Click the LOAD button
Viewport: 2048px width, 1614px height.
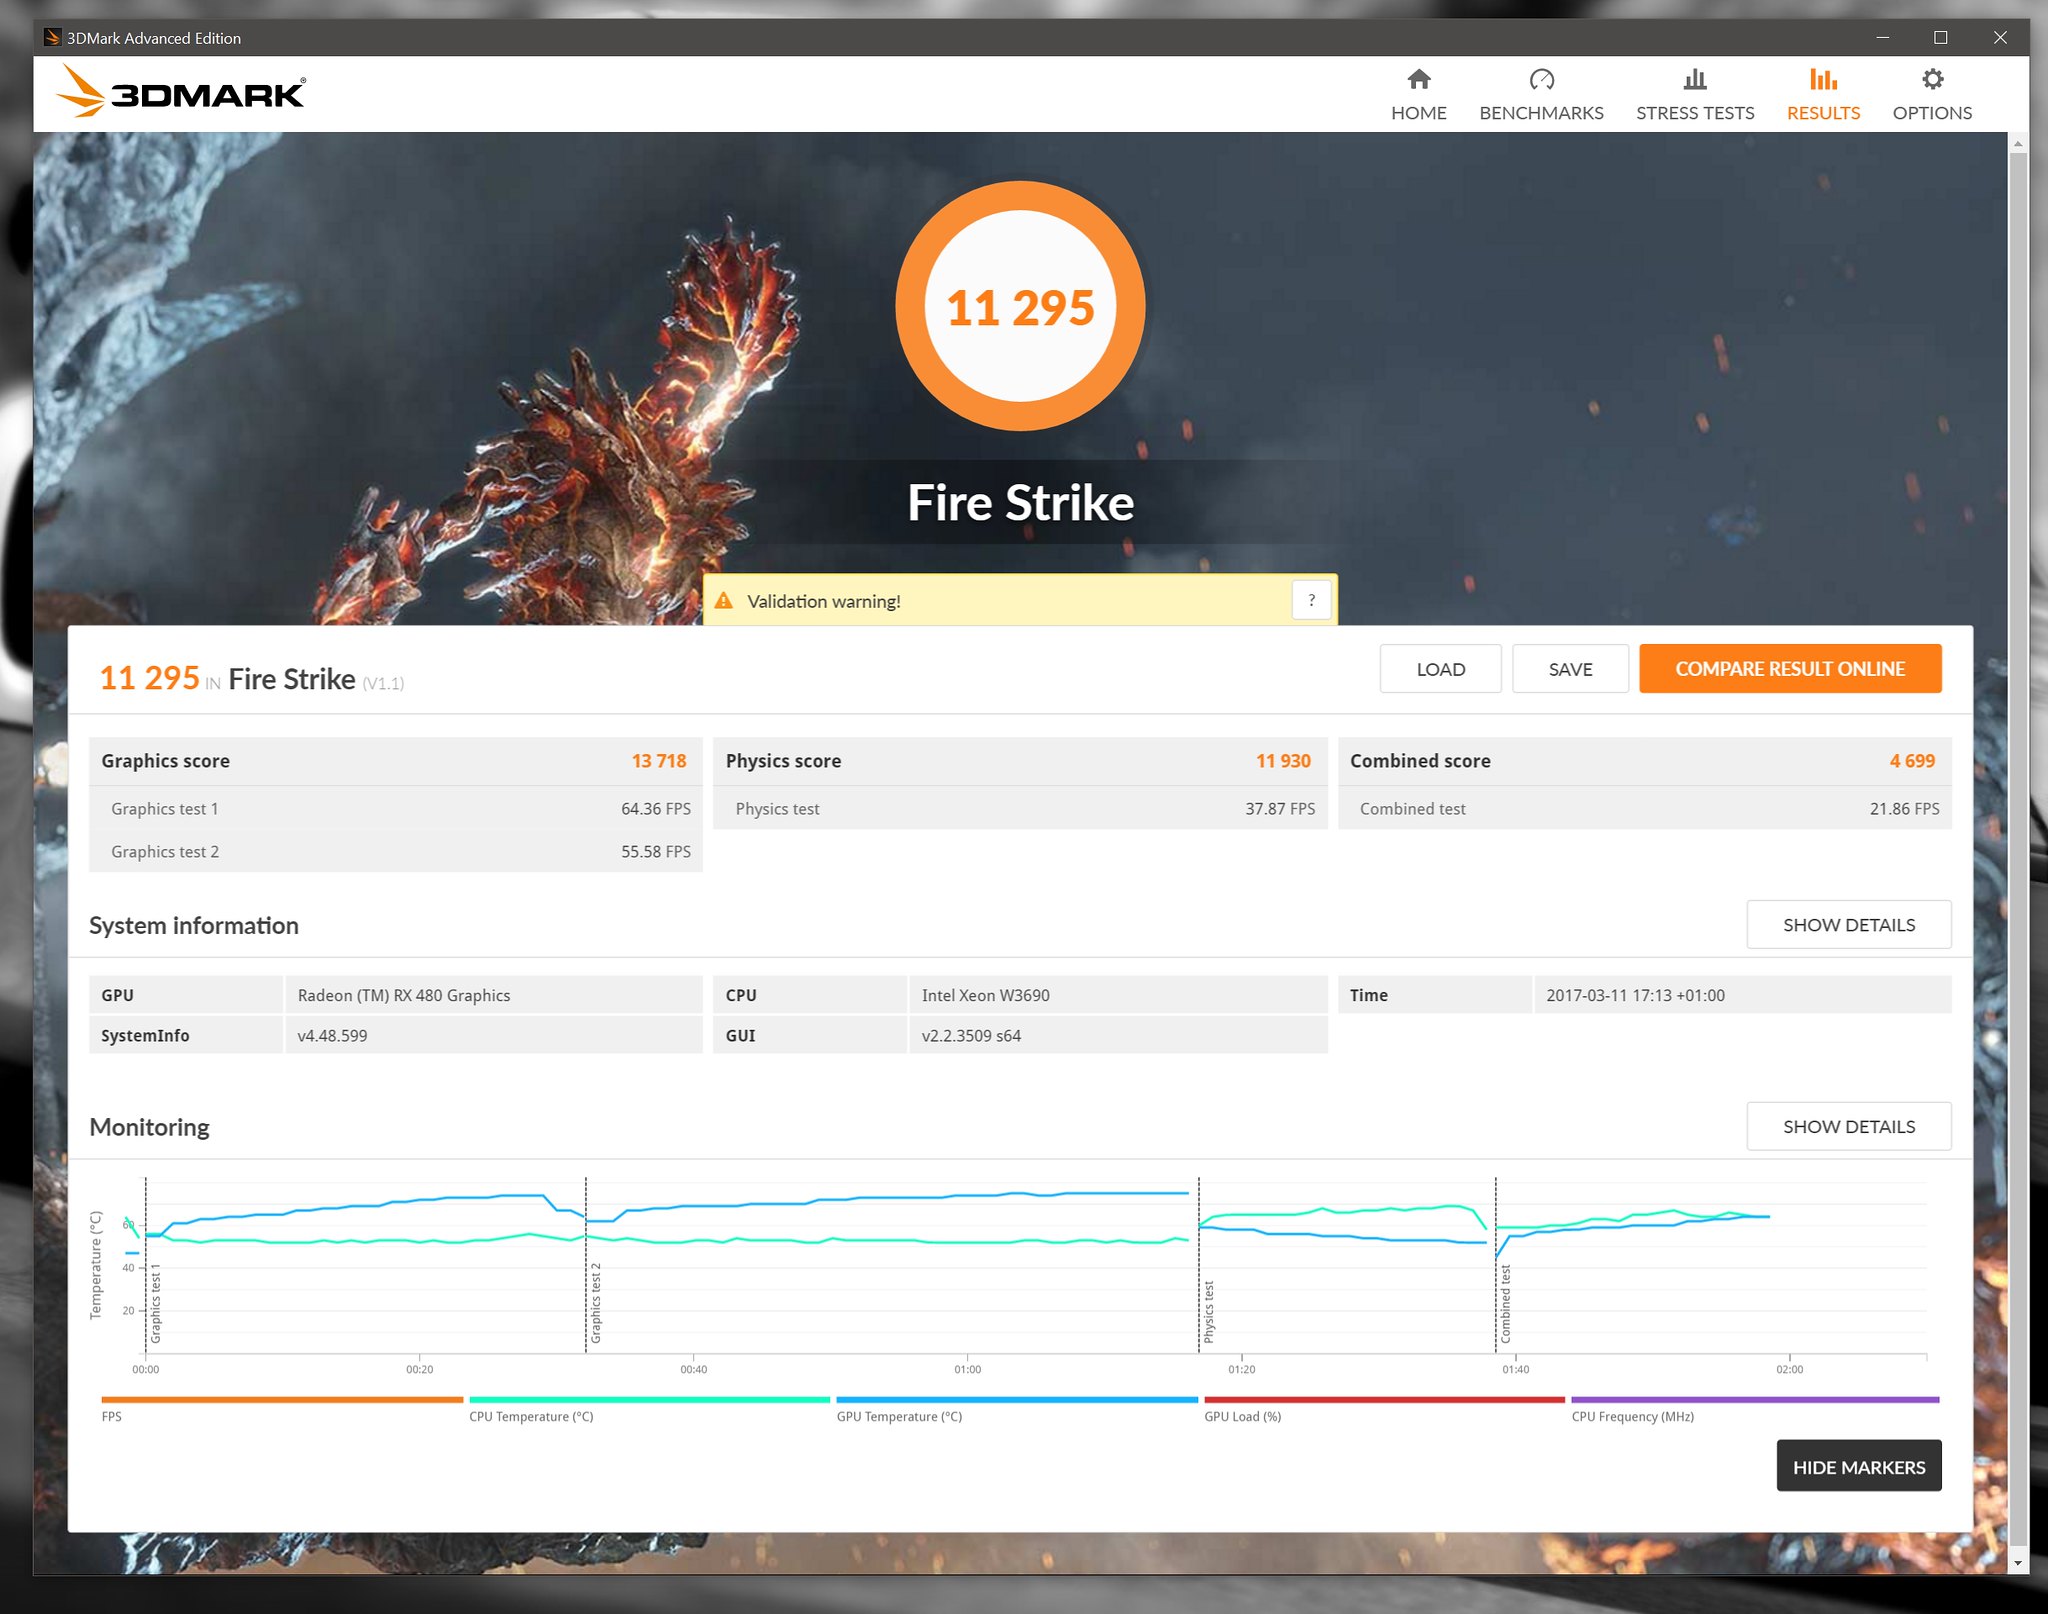coord(1440,669)
